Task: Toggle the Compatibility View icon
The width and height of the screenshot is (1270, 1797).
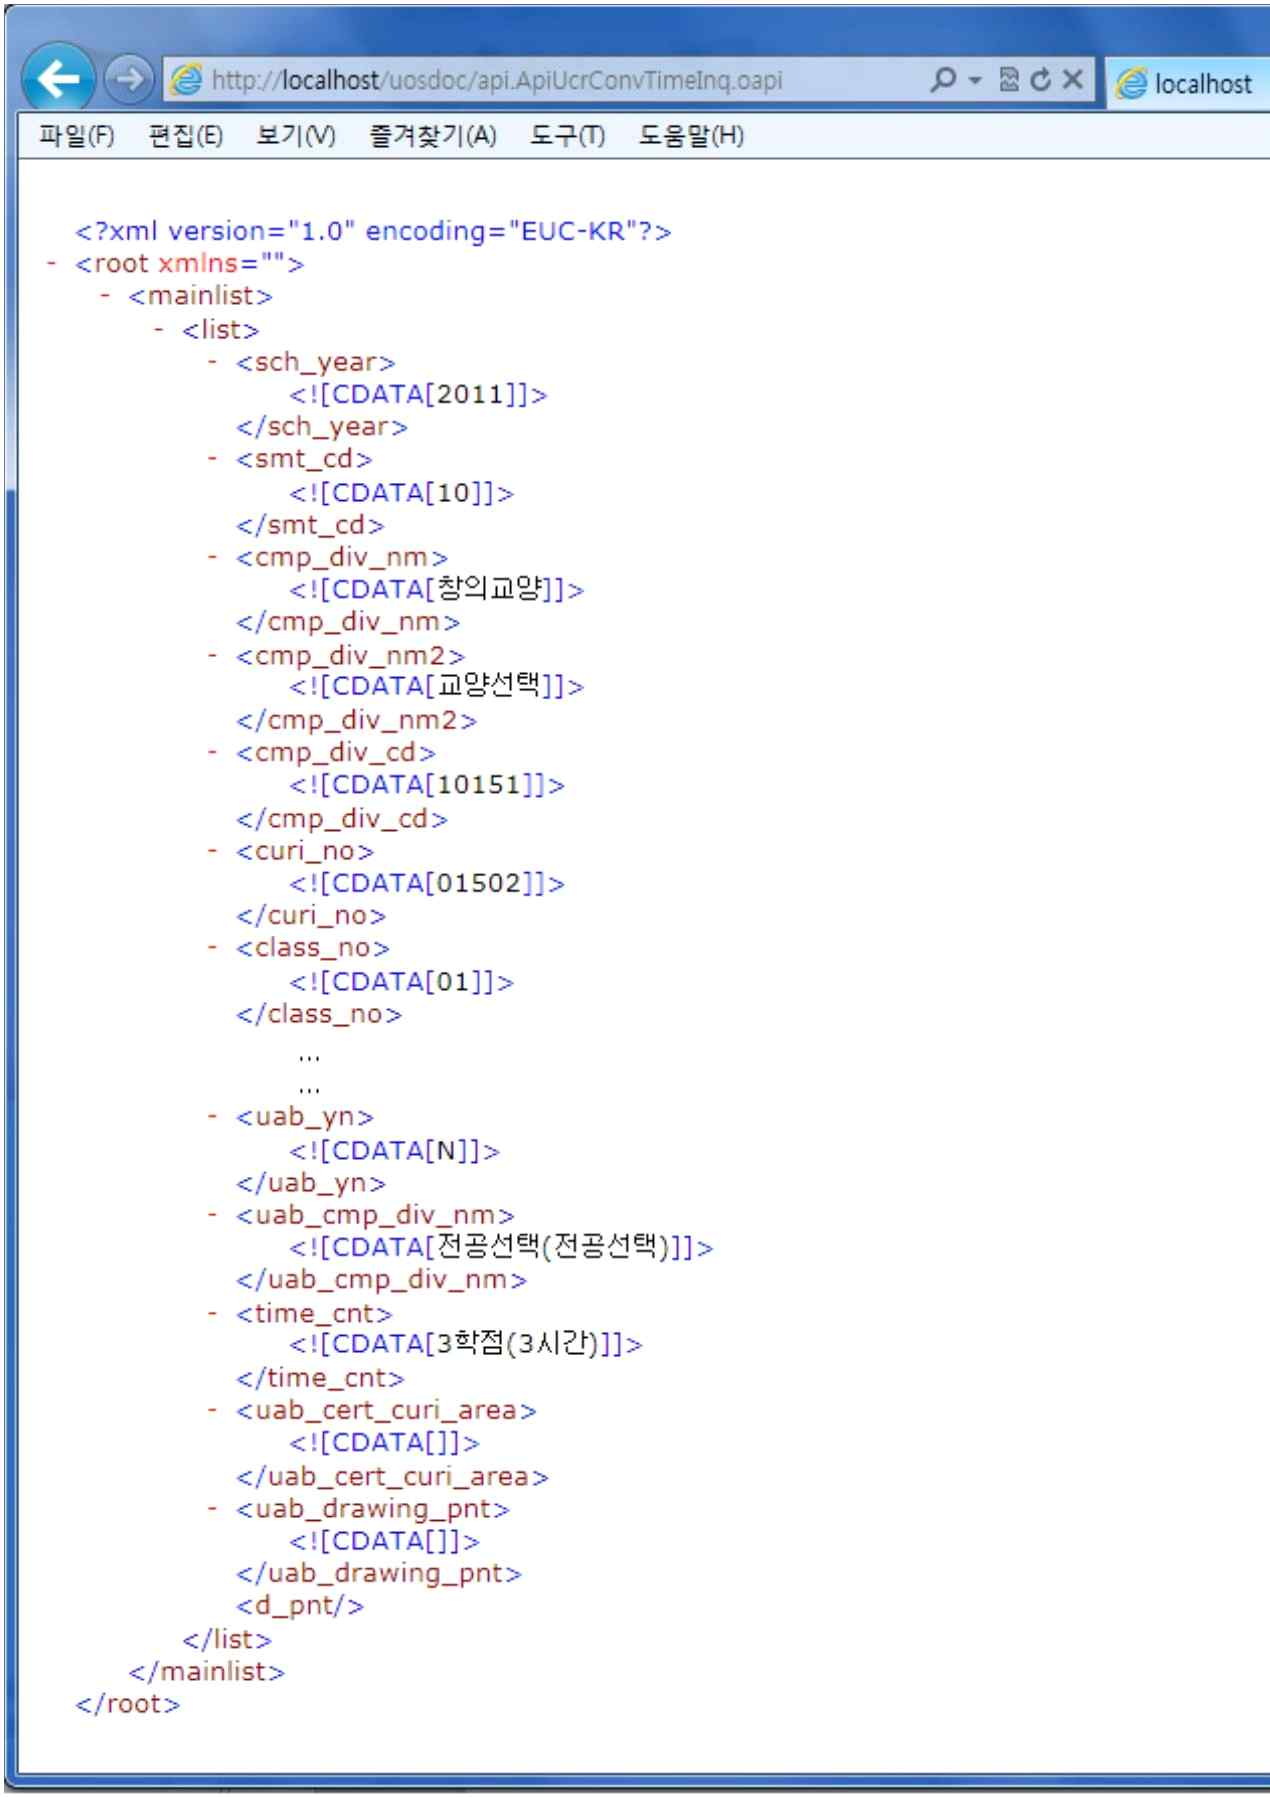Action: 1009,79
